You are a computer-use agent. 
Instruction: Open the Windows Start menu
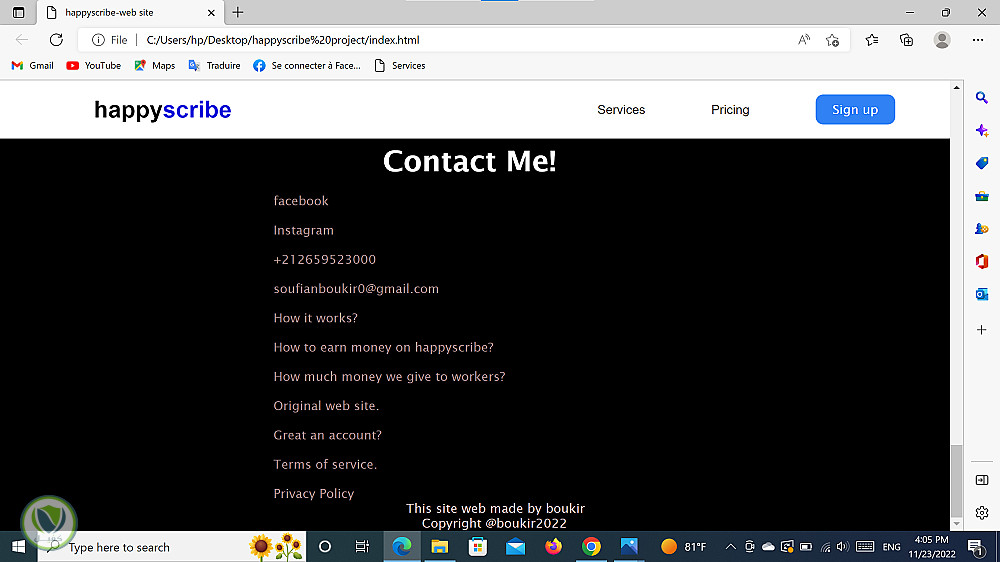[18, 547]
